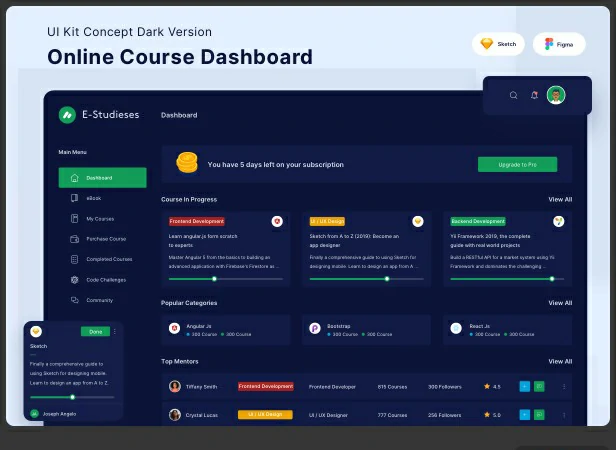
Task: Click the green message button for Tiffany Smith
Action: coord(539,386)
